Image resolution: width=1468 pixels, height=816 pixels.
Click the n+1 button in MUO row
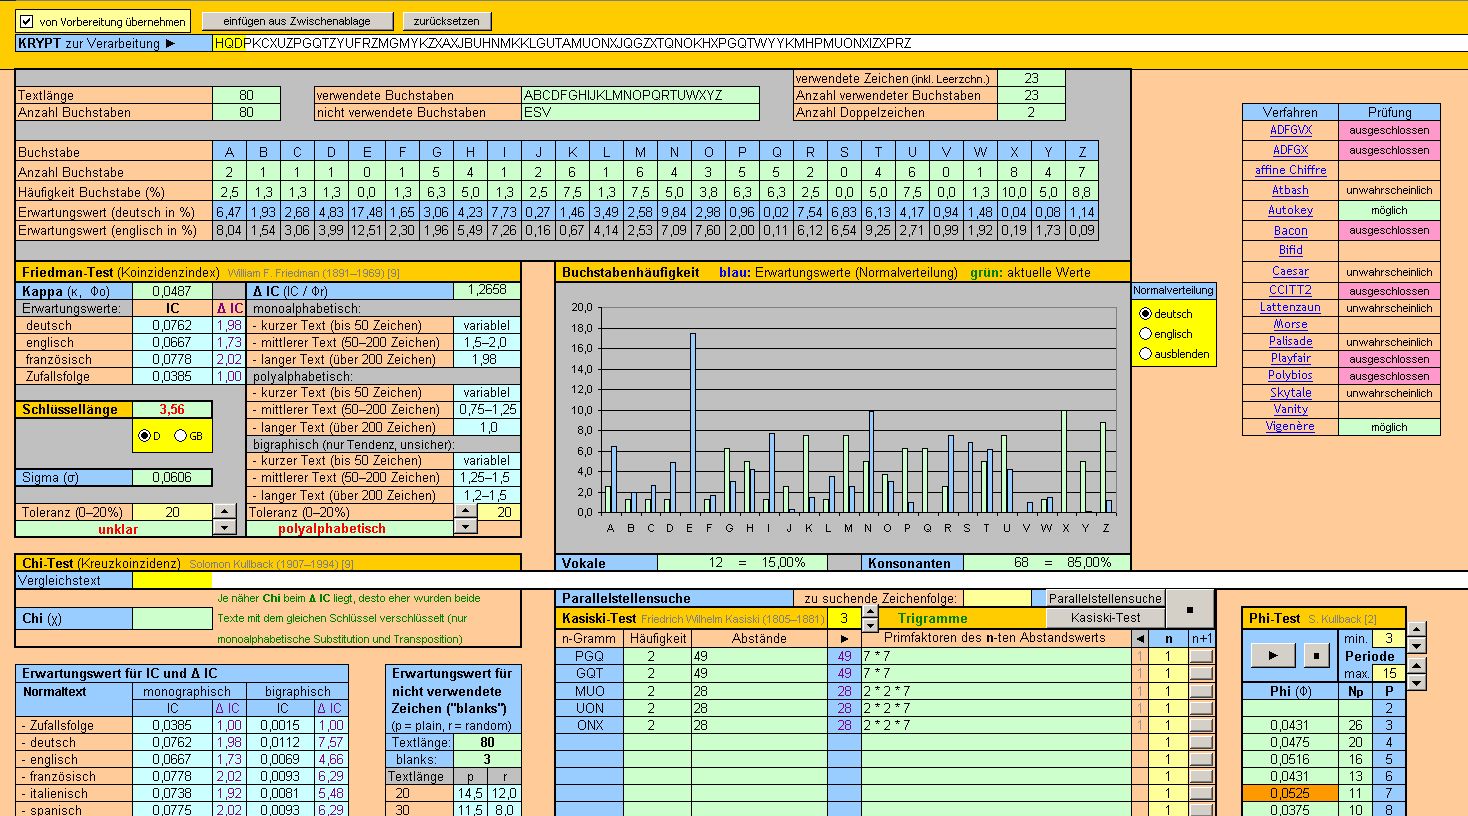click(1201, 690)
